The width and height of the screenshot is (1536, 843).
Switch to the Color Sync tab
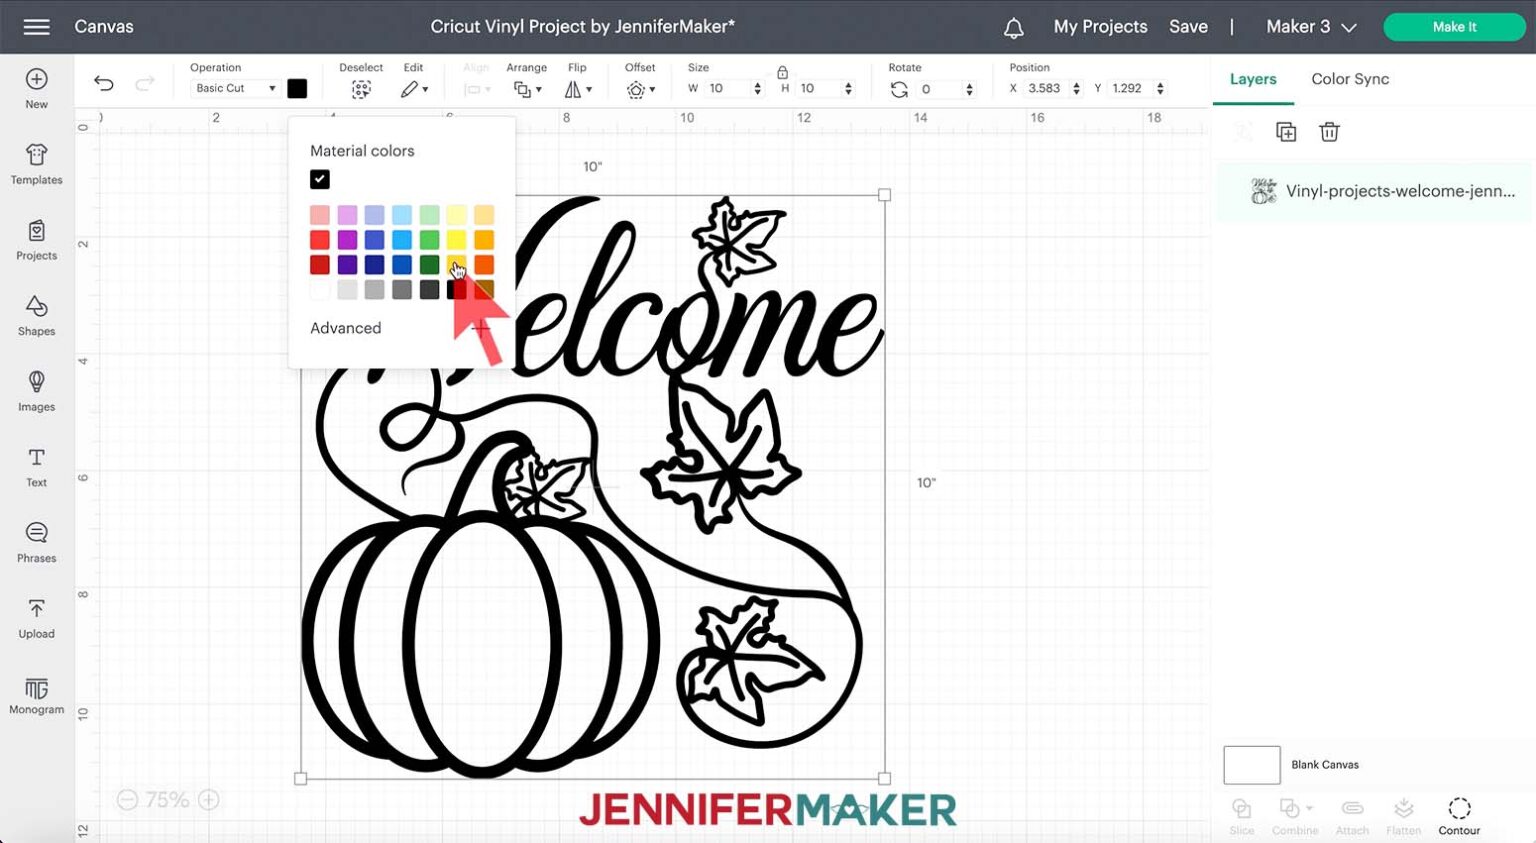click(x=1350, y=79)
